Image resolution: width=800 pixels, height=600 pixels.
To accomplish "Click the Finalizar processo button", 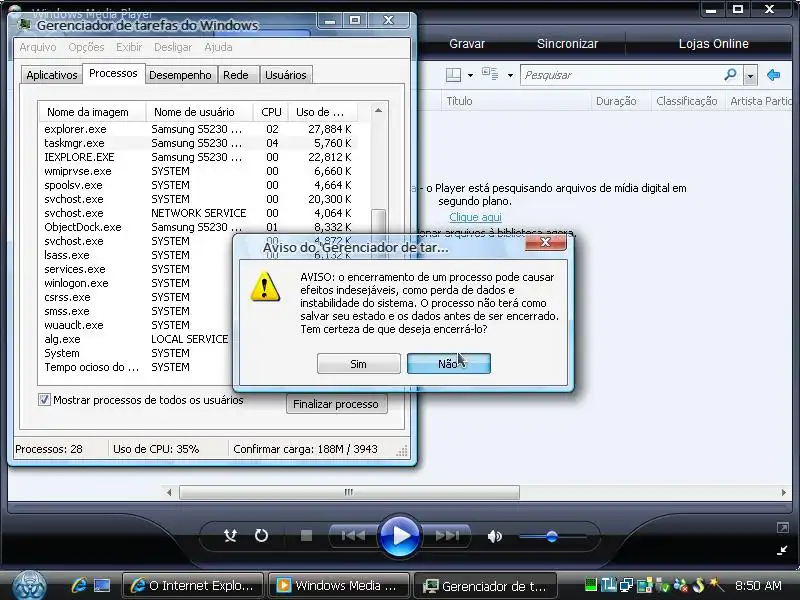I will pyautogui.click(x=336, y=404).
